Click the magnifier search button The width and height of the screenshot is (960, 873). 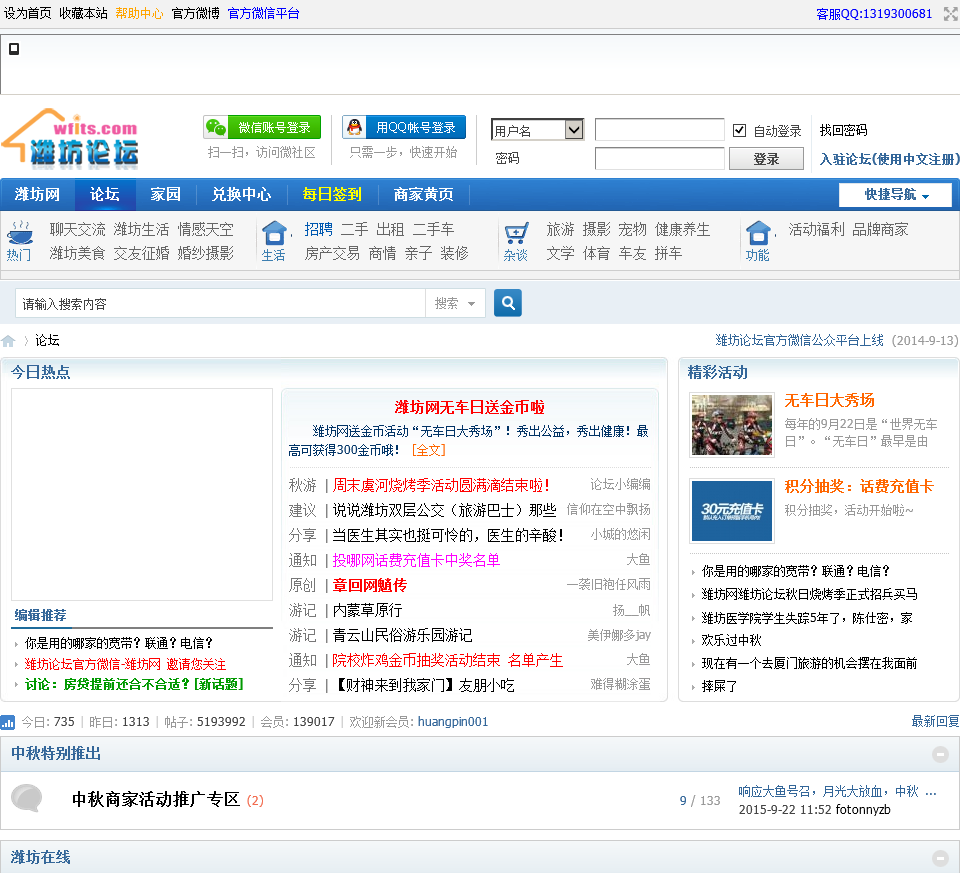coord(508,303)
